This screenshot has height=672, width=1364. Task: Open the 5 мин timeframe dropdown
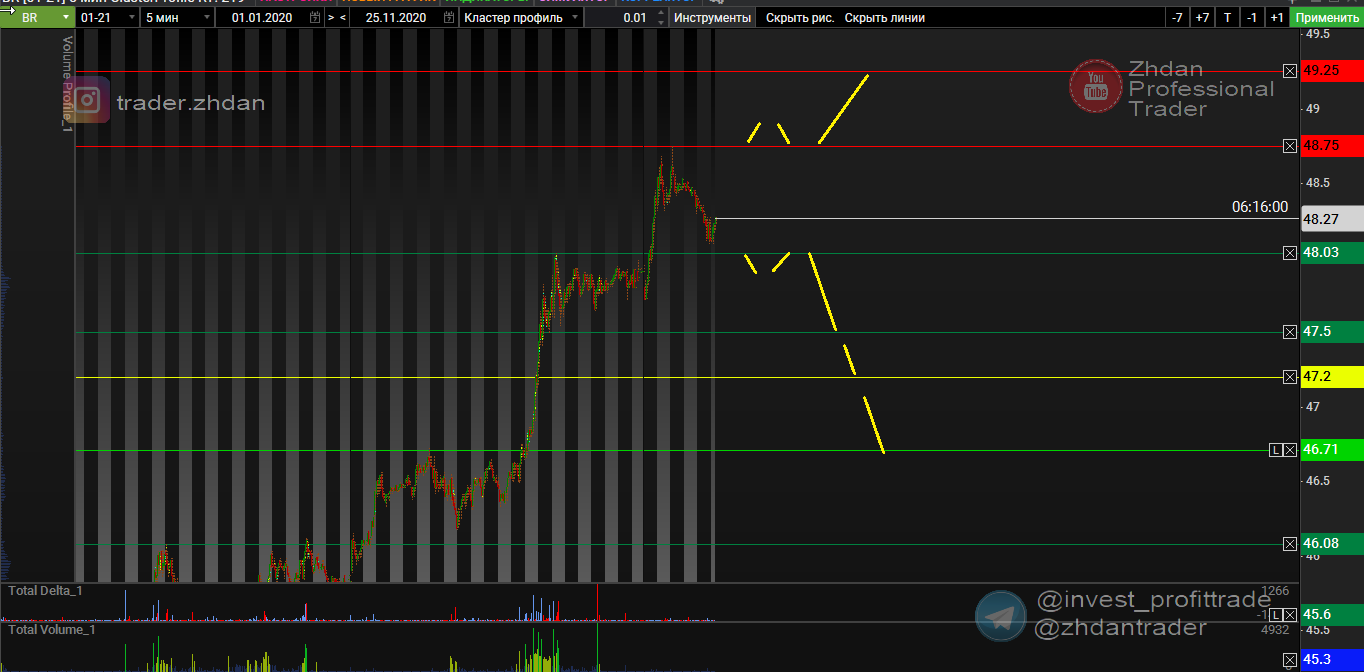[178, 18]
